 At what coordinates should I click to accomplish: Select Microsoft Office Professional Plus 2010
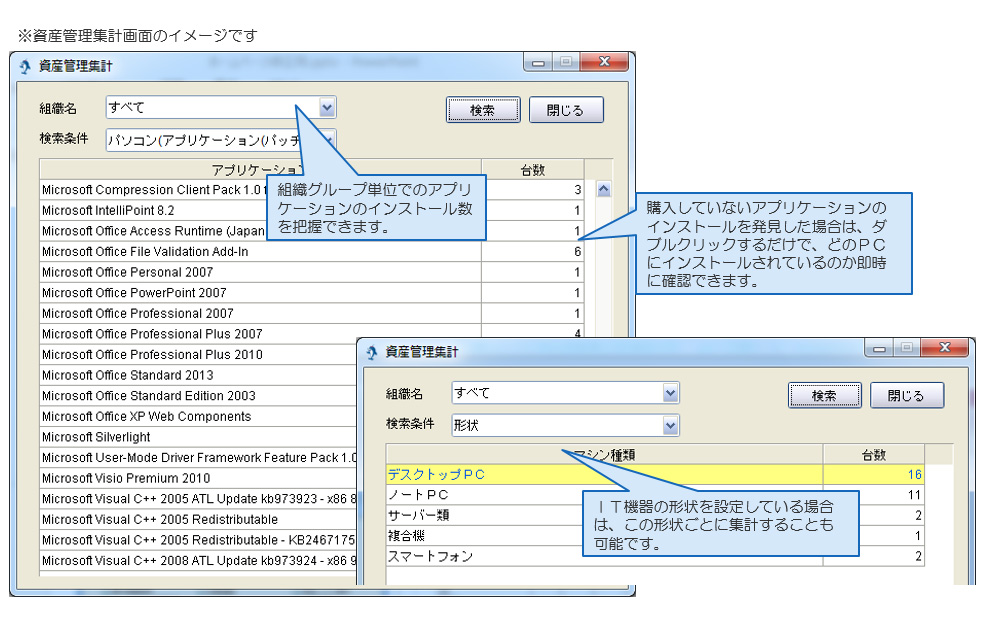[x=199, y=355]
